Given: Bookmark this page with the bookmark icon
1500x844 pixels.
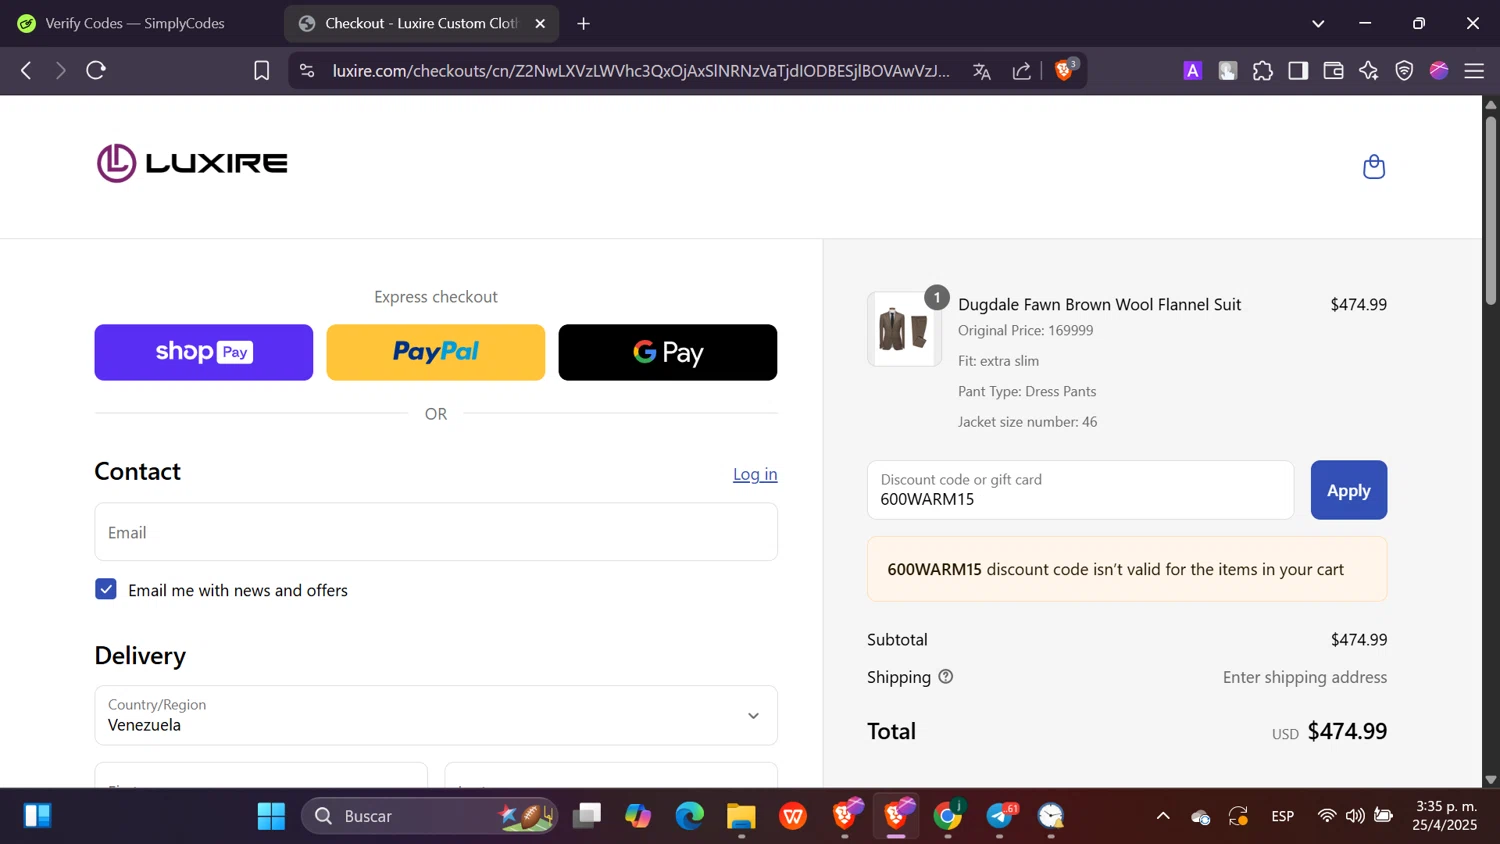Looking at the screenshot, I should (x=261, y=70).
